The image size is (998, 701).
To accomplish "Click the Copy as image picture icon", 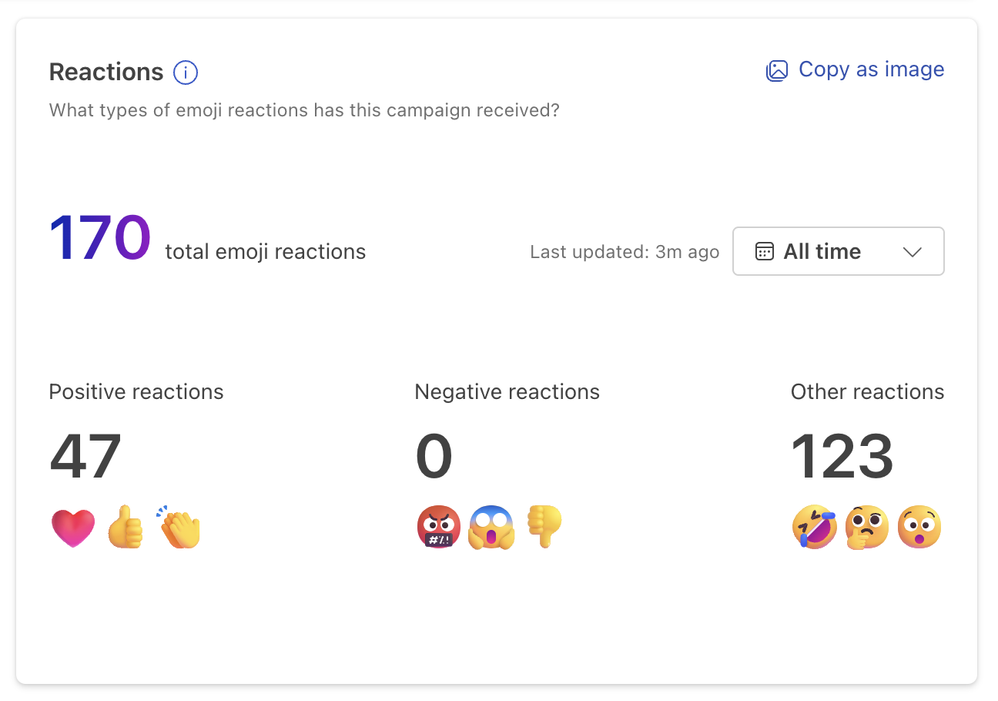I will pyautogui.click(x=777, y=70).
